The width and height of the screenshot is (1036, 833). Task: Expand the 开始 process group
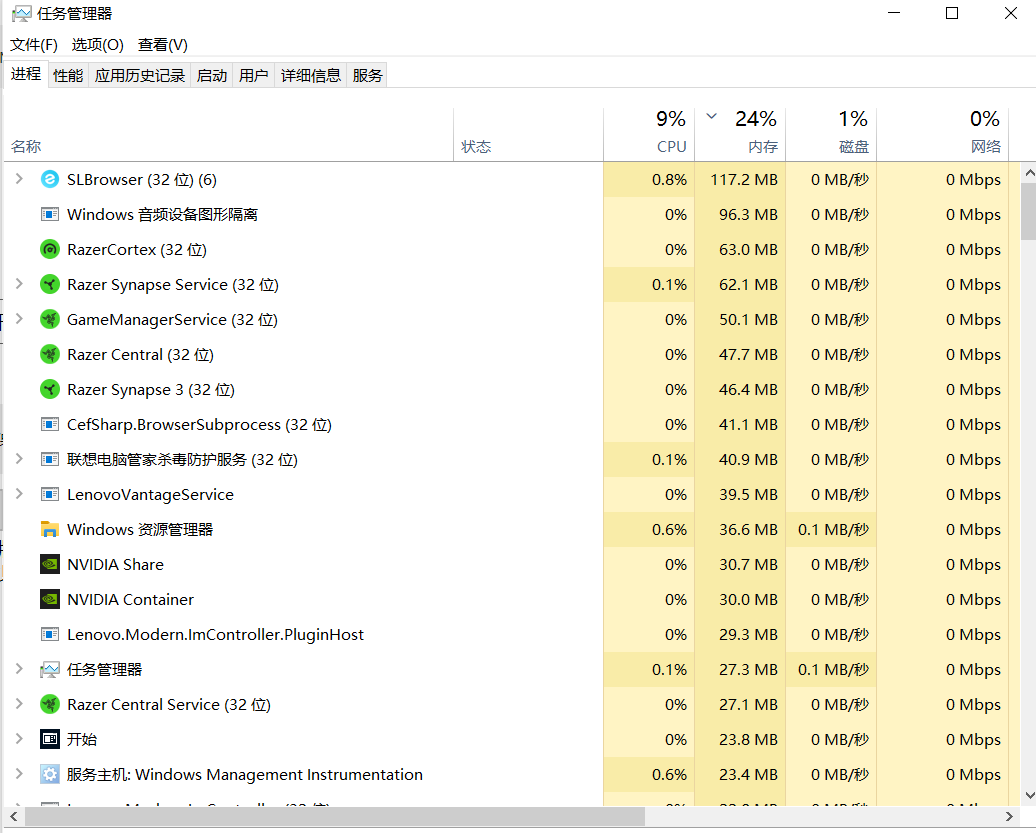tap(19, 739)
